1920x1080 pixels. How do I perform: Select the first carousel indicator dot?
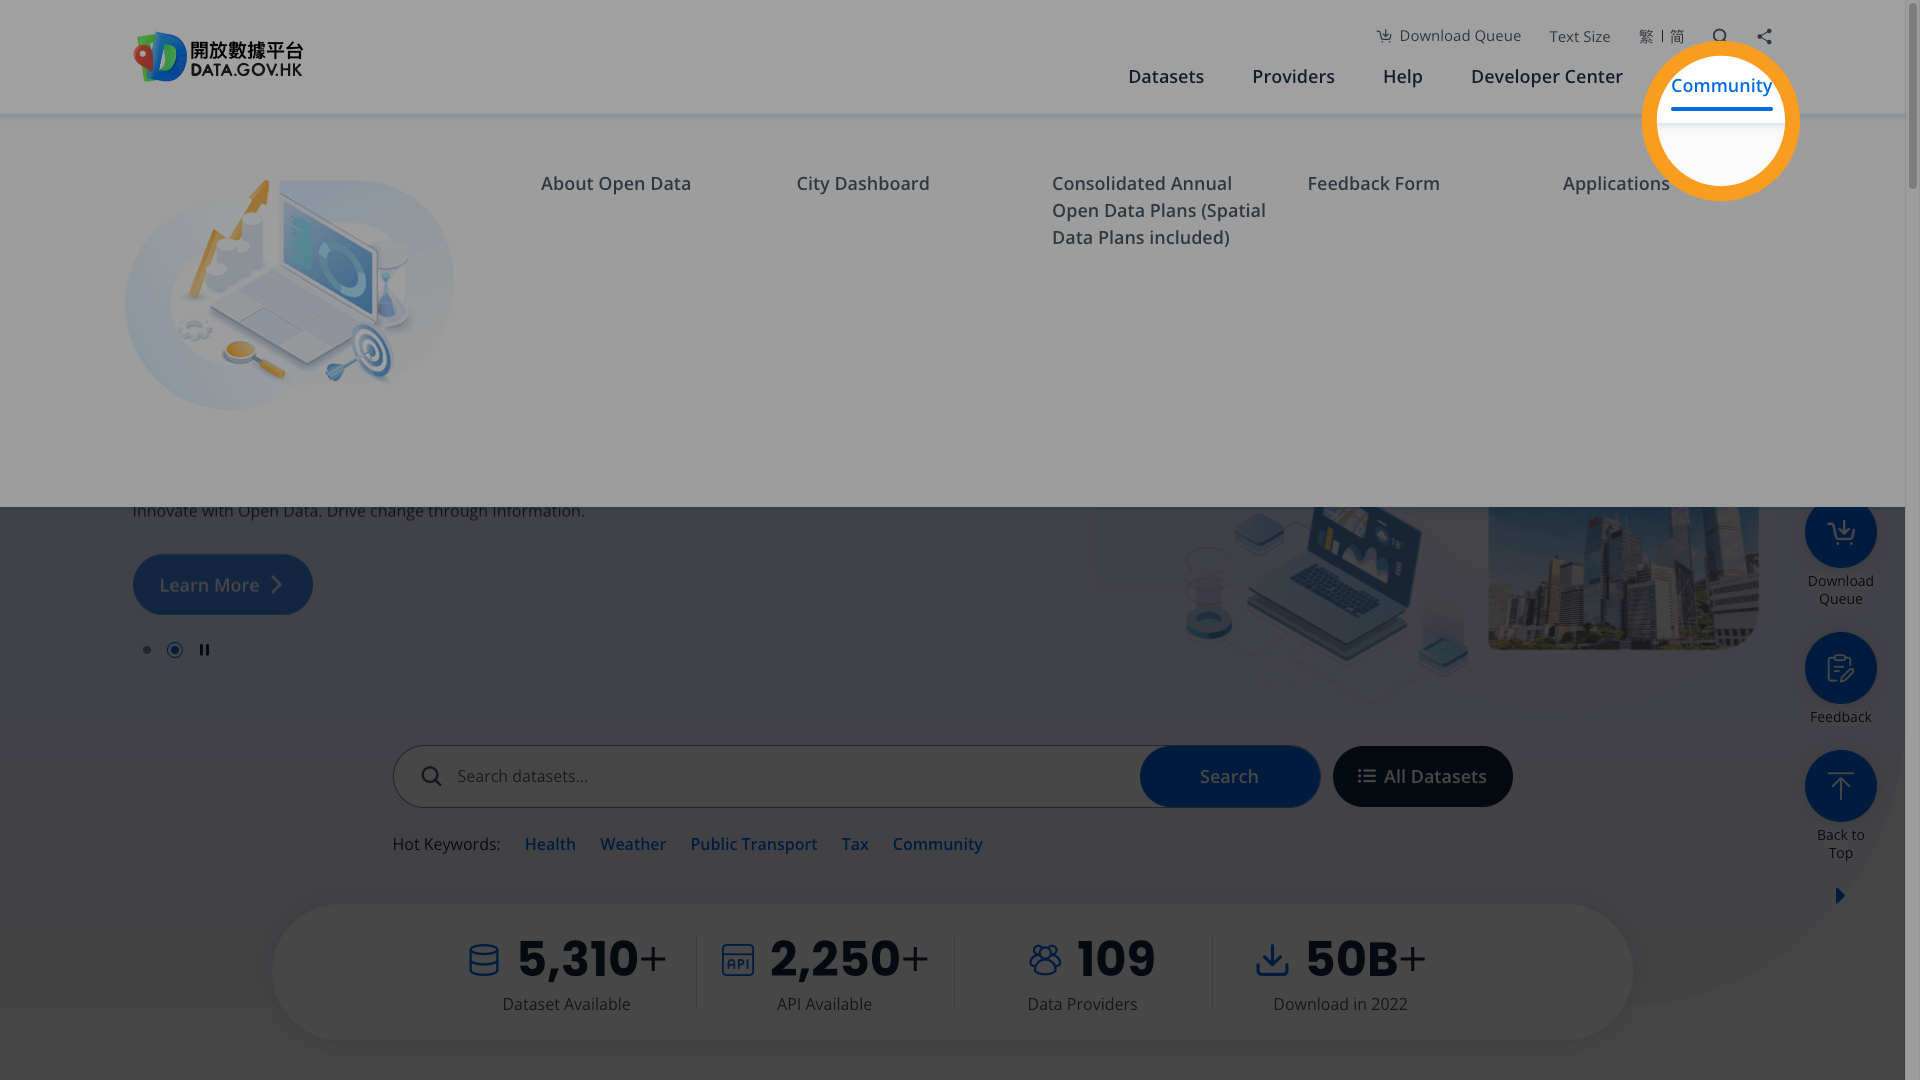point(147,649)
